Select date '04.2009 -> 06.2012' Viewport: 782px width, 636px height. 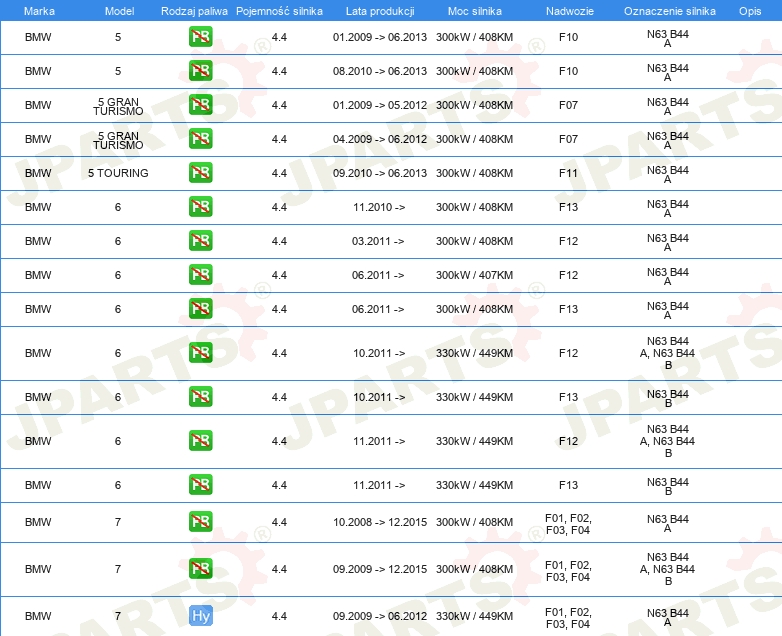tap(380, 139)
